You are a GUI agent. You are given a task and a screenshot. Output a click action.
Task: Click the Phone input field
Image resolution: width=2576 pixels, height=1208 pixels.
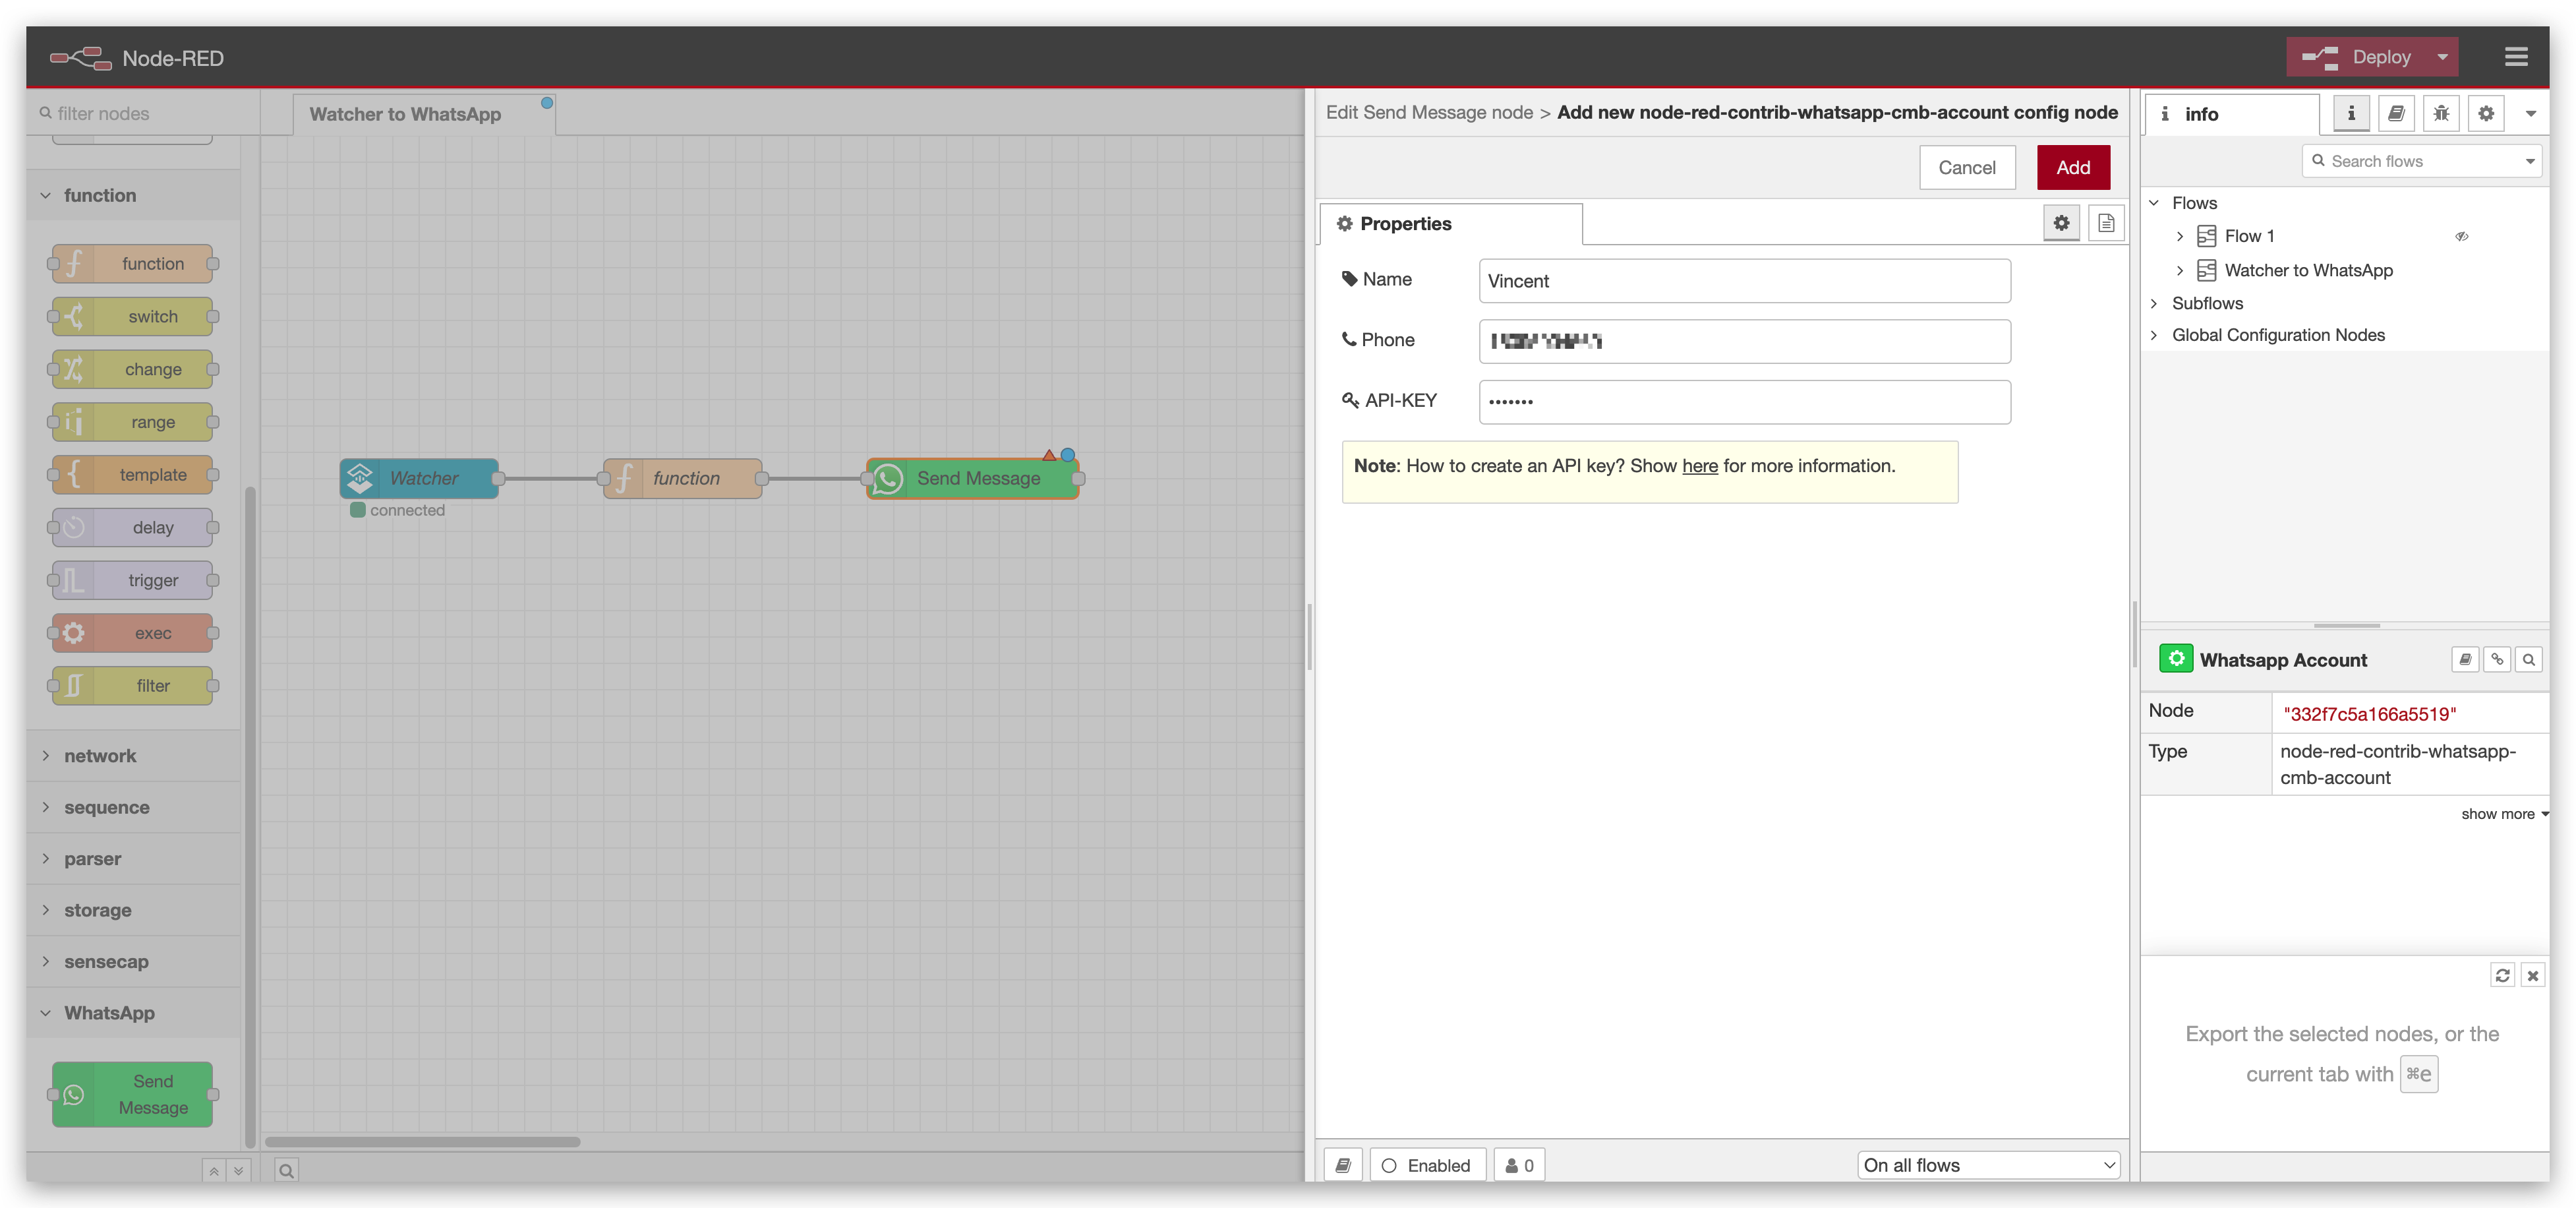[1745, 341]
